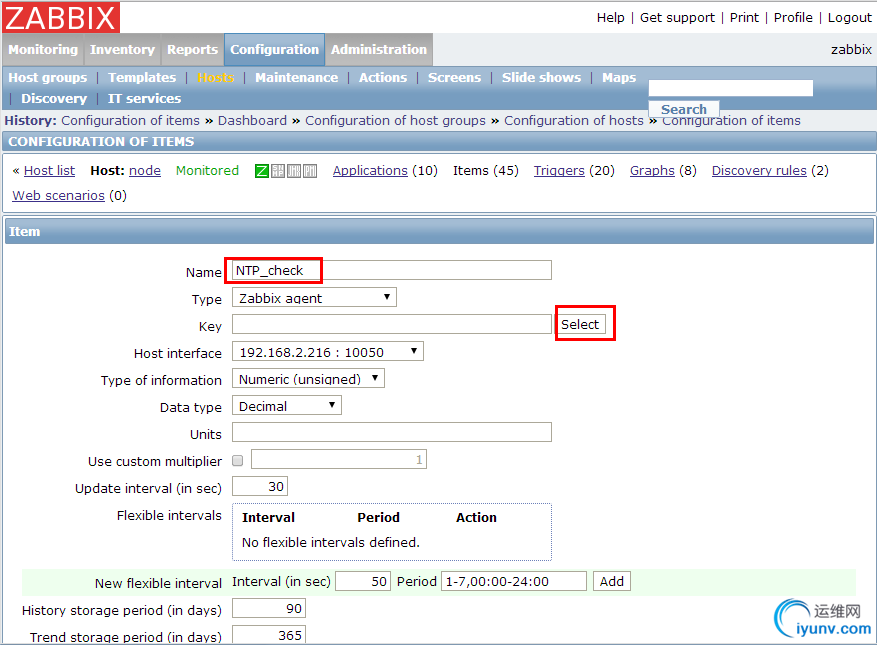877x645 pixels.
Task: Go back to the Host list link
Action: coord(49,171)
